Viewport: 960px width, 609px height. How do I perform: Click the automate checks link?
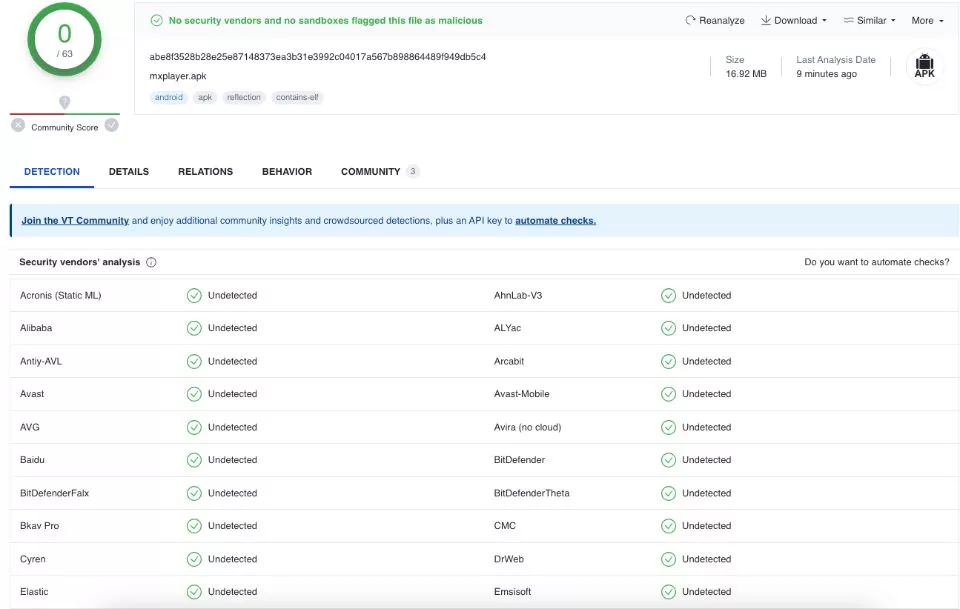pos(555,220)
